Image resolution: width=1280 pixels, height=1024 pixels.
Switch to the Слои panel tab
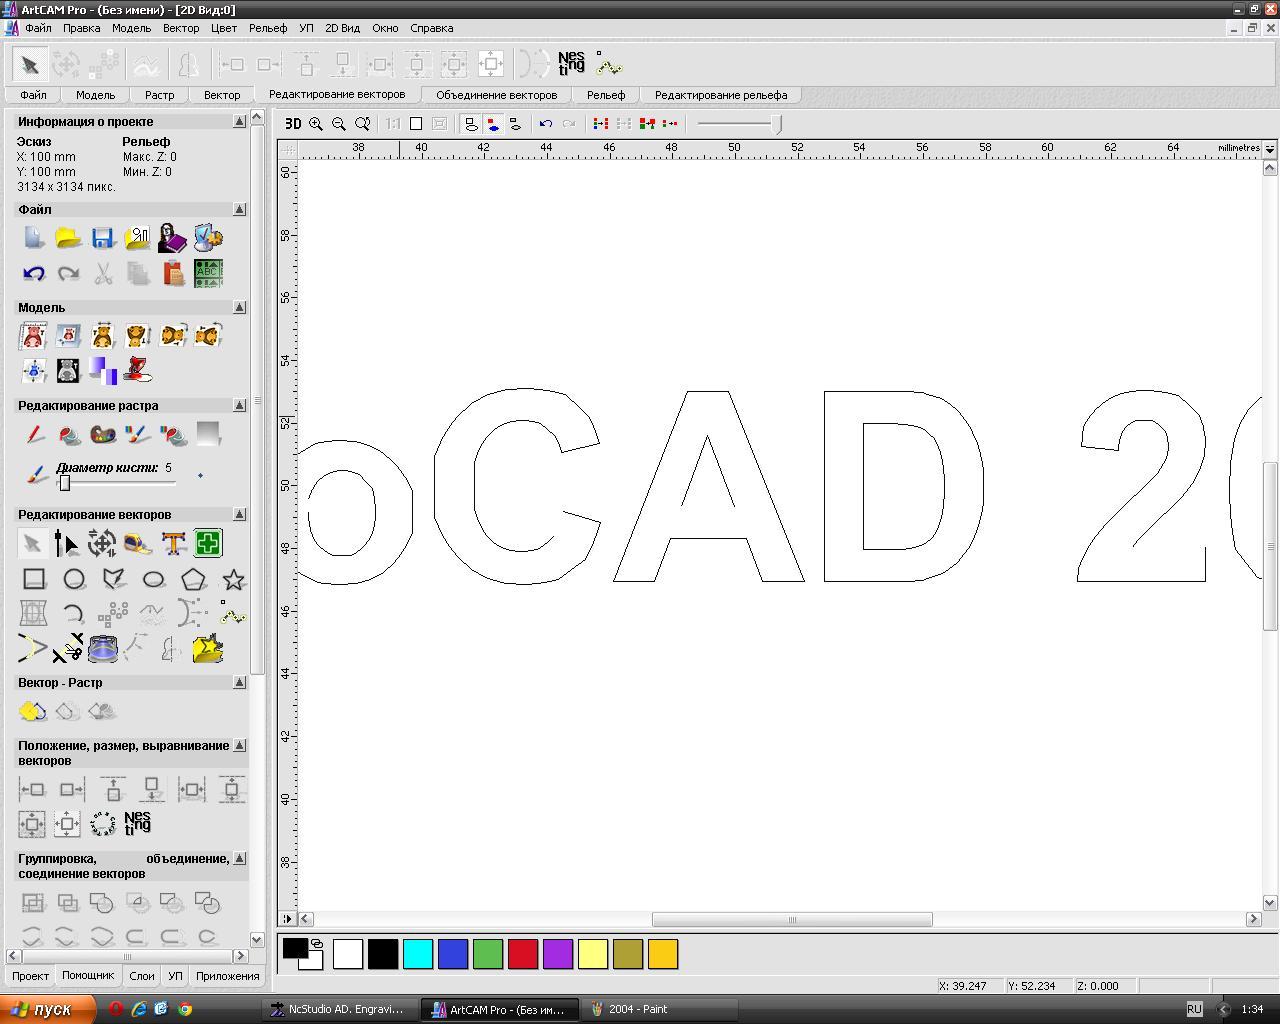[x=142, y=976]
